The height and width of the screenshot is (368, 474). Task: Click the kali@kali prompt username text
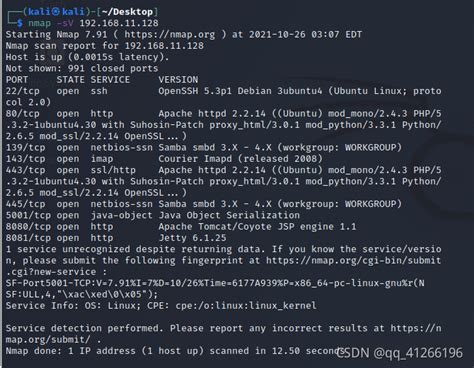click(56, 12)
